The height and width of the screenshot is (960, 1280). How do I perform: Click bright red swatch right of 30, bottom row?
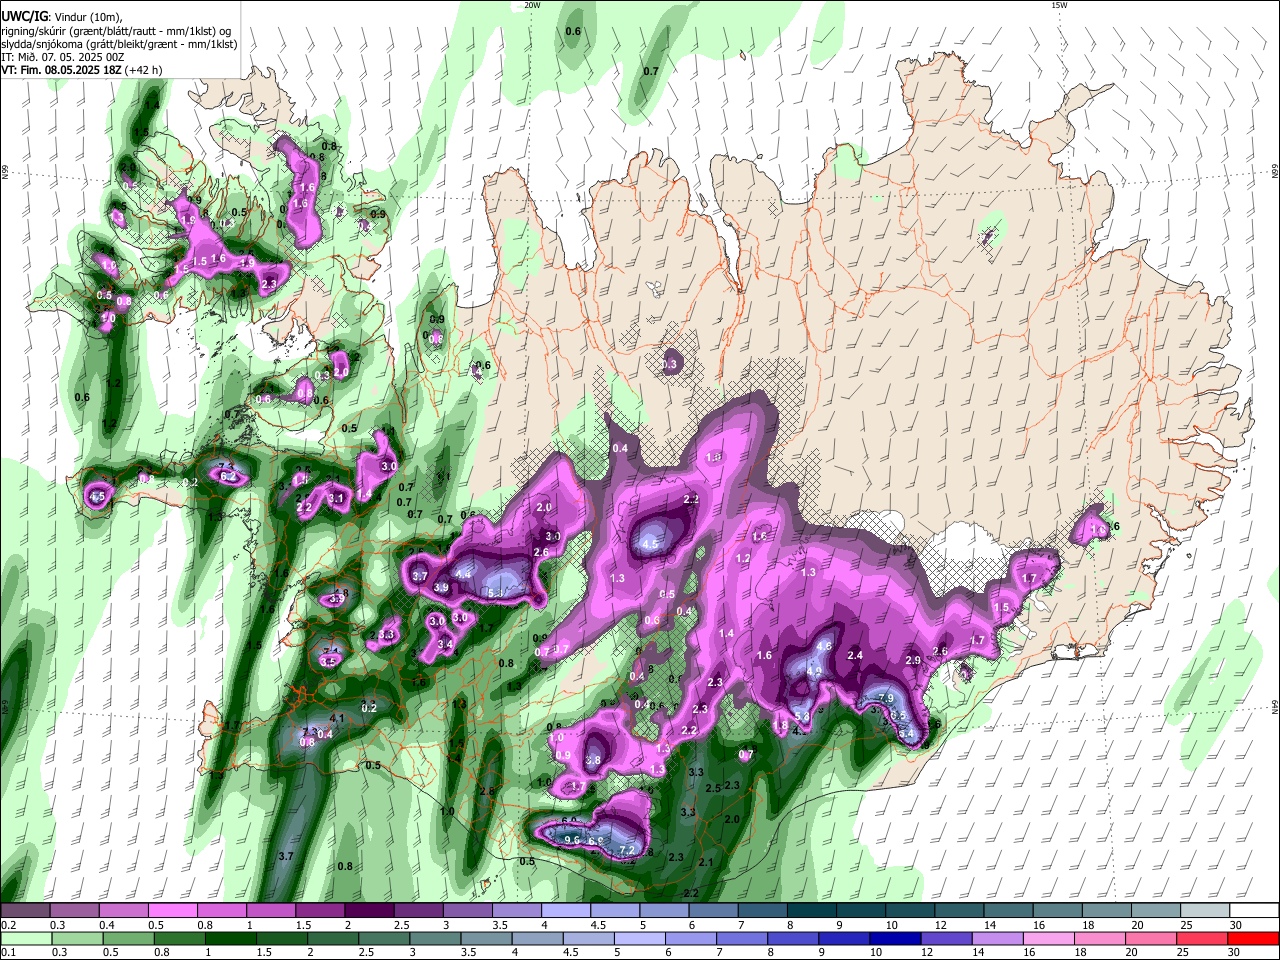pos(1253,938)
